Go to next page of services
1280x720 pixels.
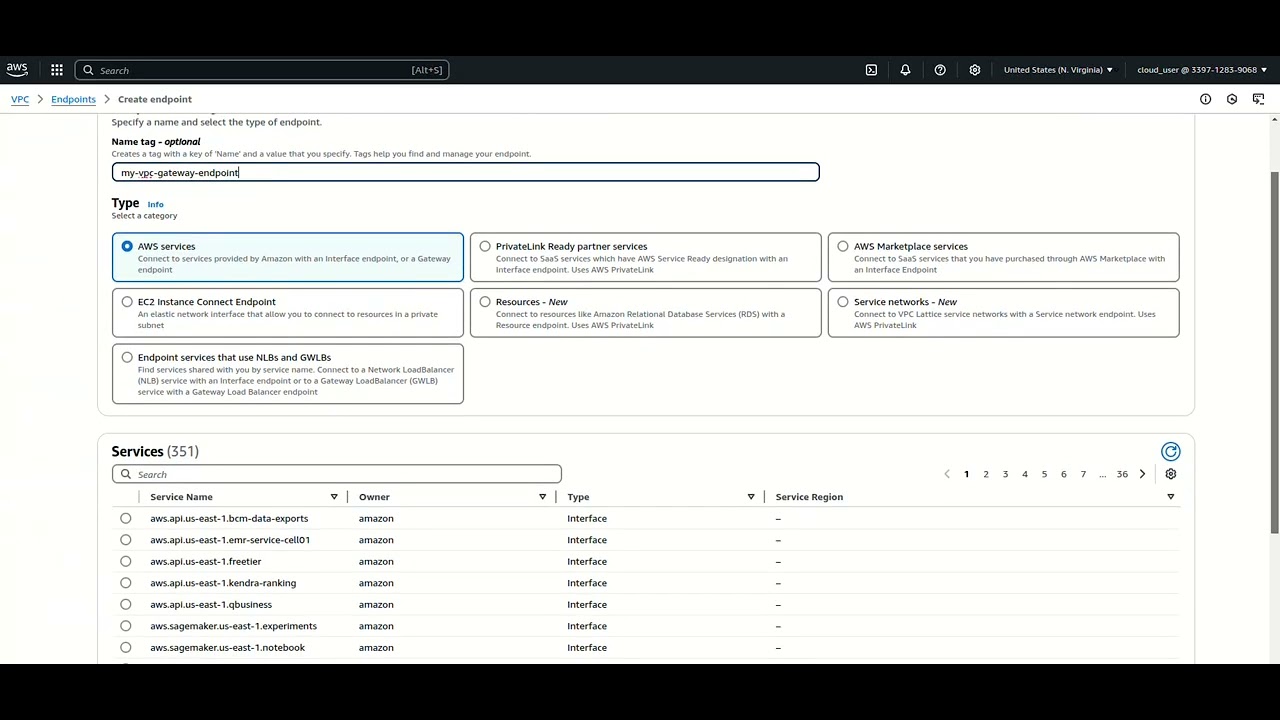(x=1142, y=474)
